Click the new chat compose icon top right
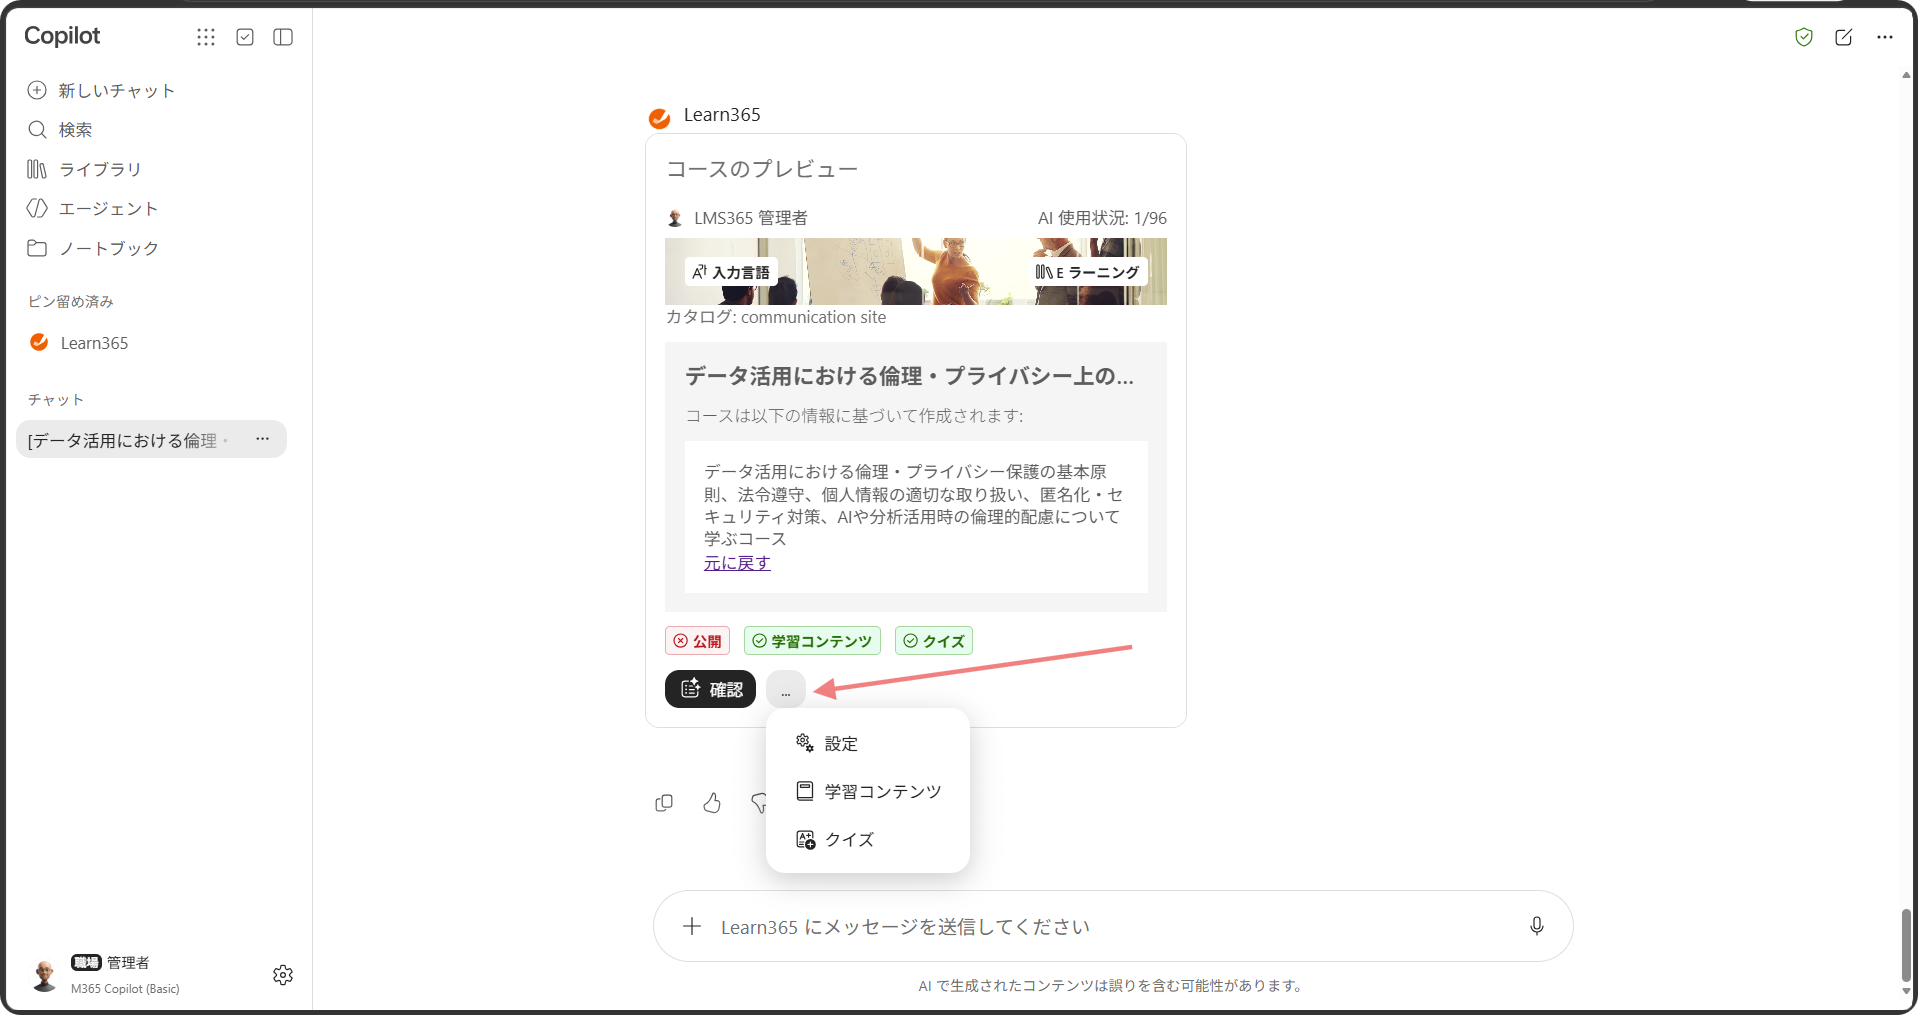Viewport: 1918px width, 1015px height. pyautogui.click(x=1844, y=37)
